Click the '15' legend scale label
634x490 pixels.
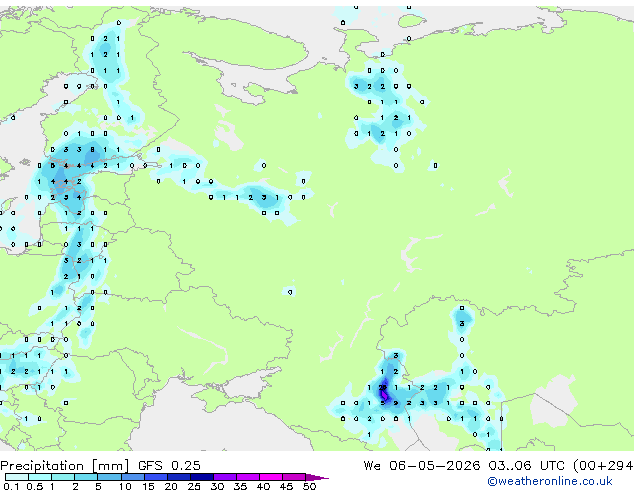[148, 486]
